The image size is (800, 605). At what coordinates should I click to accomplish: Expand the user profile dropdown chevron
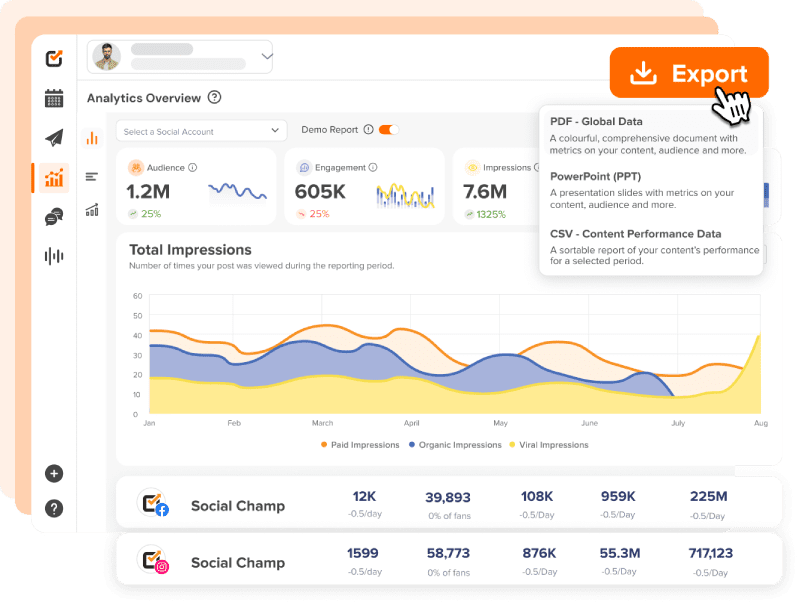(267, 57)
